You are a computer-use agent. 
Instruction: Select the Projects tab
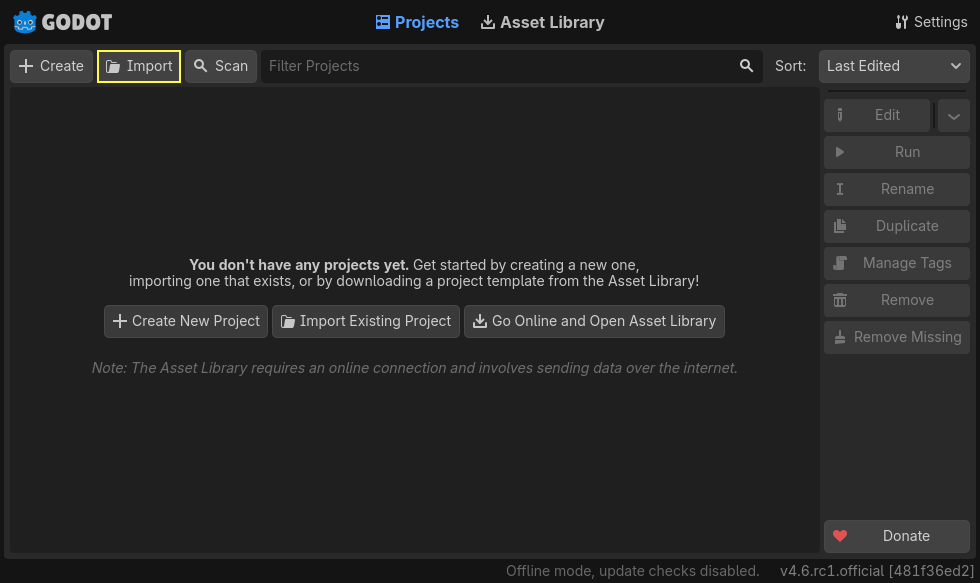[417, 21]
